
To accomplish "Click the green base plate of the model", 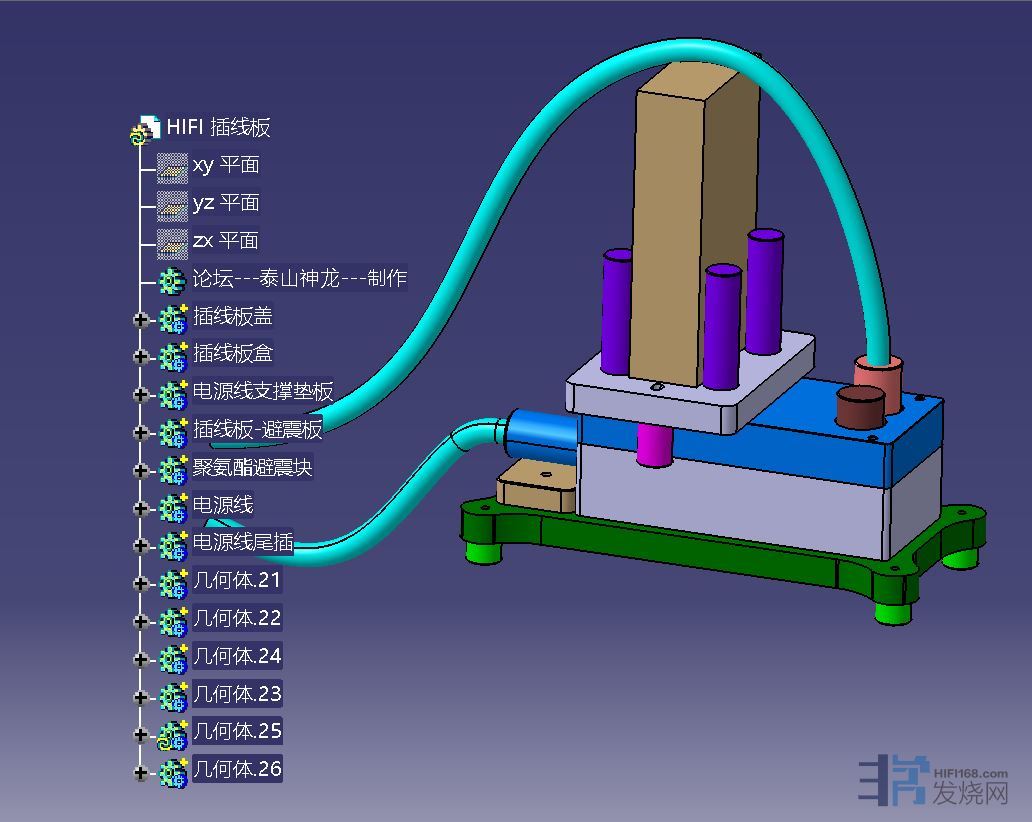I will pos(700,558).
